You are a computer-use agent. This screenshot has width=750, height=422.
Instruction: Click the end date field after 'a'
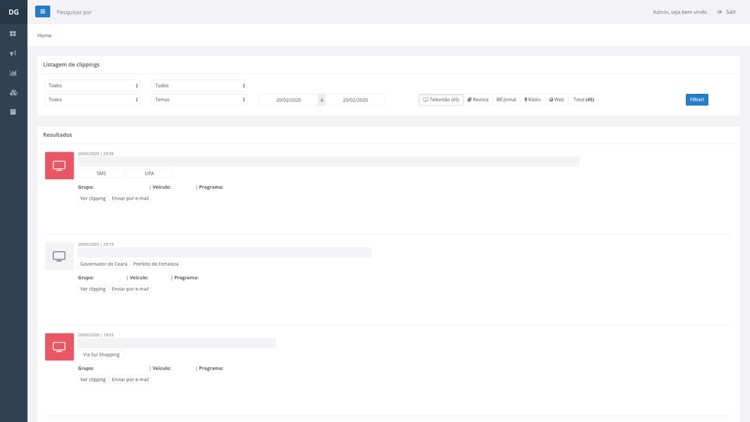pos(355,100)
